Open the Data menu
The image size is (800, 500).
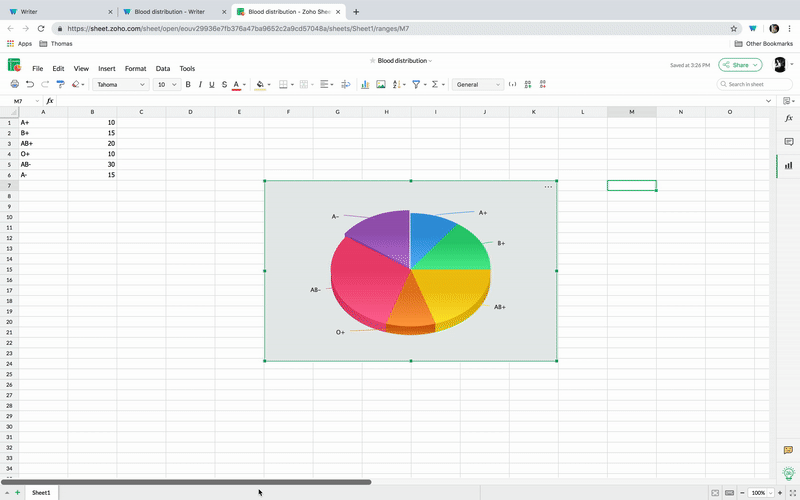(x=162, y=69)
